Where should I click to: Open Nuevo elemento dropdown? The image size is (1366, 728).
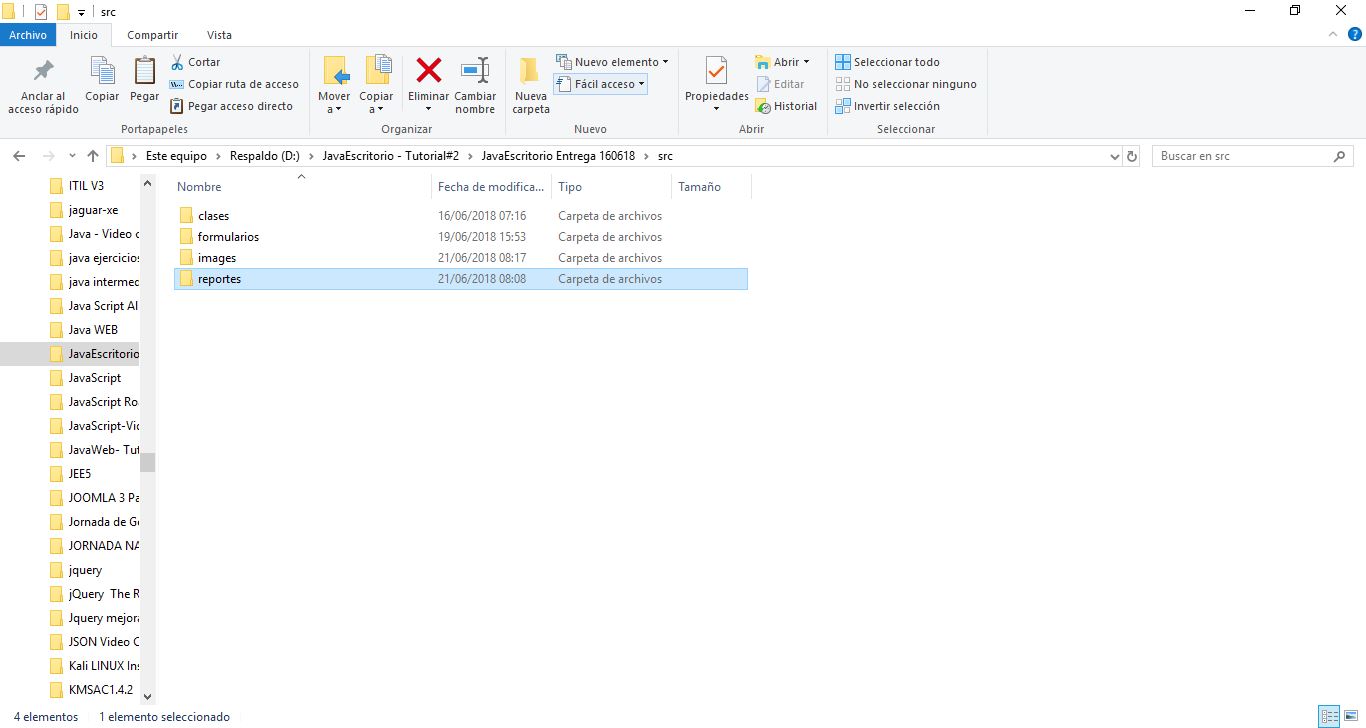pos(612,62)
